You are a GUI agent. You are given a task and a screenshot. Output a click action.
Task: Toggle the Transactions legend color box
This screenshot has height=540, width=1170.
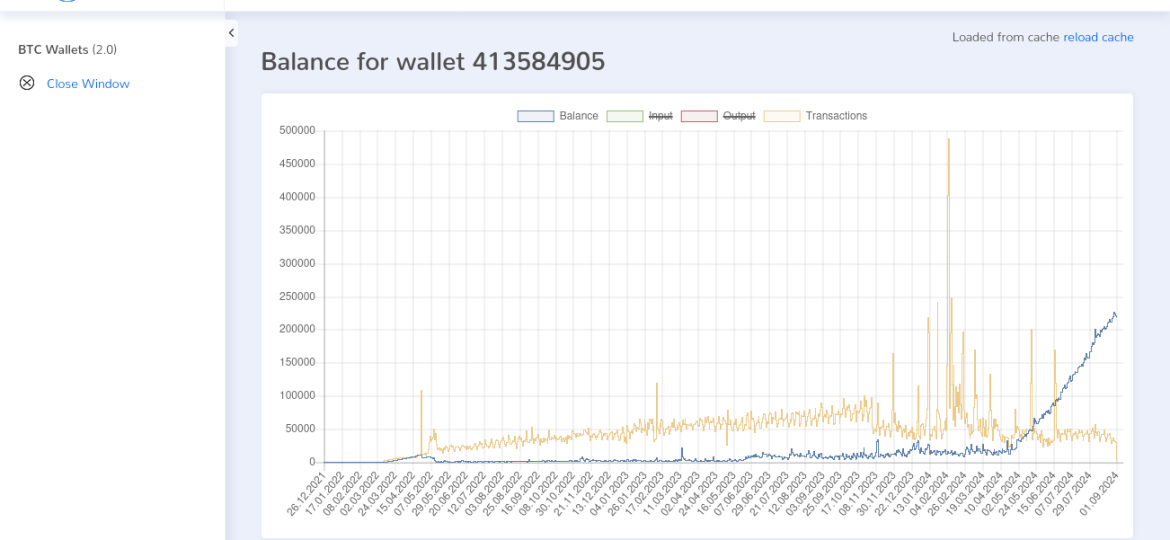[781, 116]
